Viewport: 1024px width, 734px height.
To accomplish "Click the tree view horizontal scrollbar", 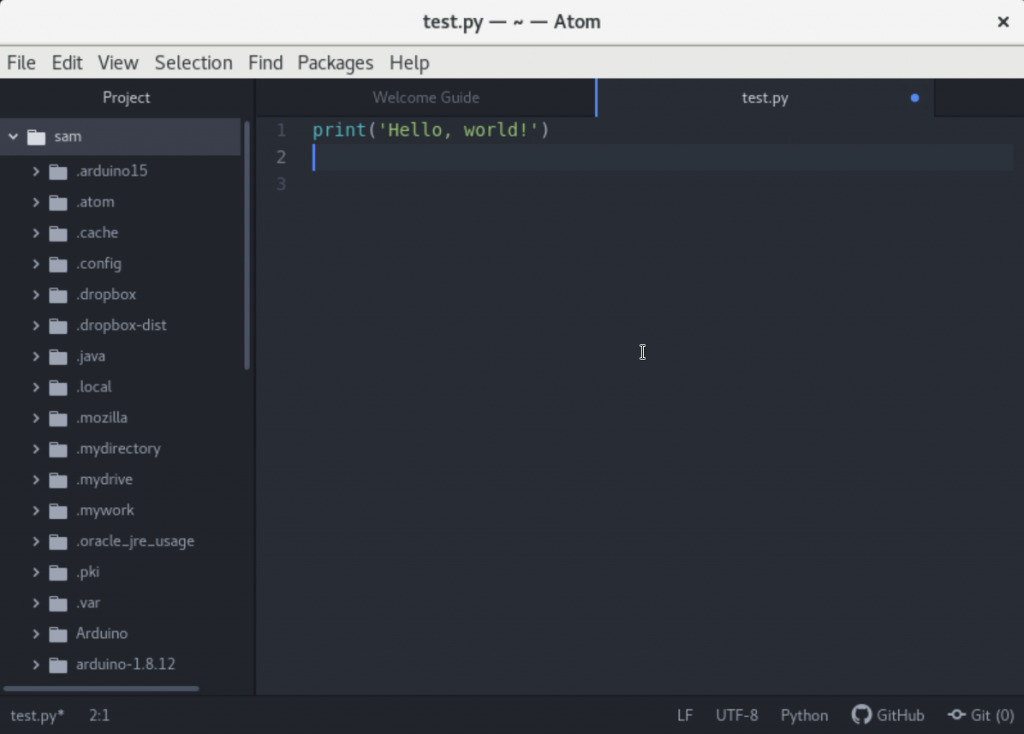I will tap(101, 688).
